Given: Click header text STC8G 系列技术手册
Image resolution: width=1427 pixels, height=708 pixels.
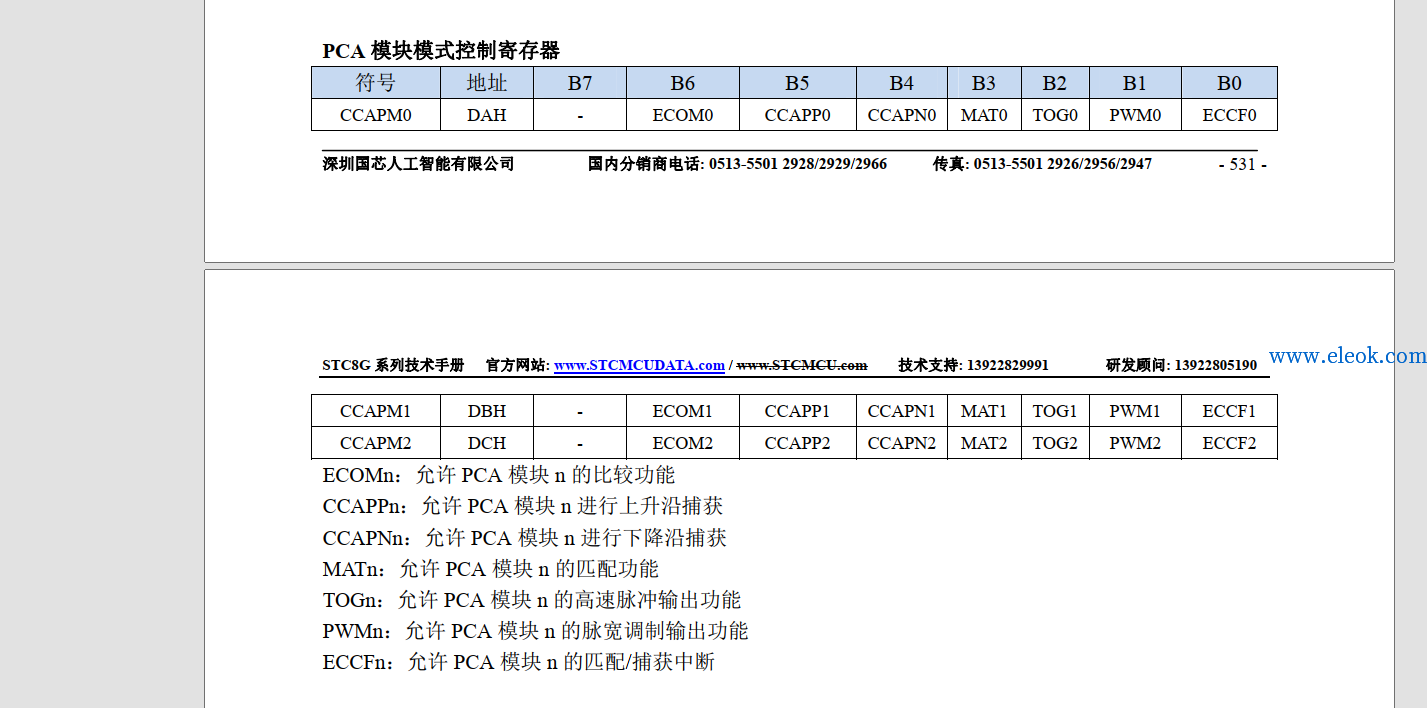Looking at the screenshot, I should point(393,365).
